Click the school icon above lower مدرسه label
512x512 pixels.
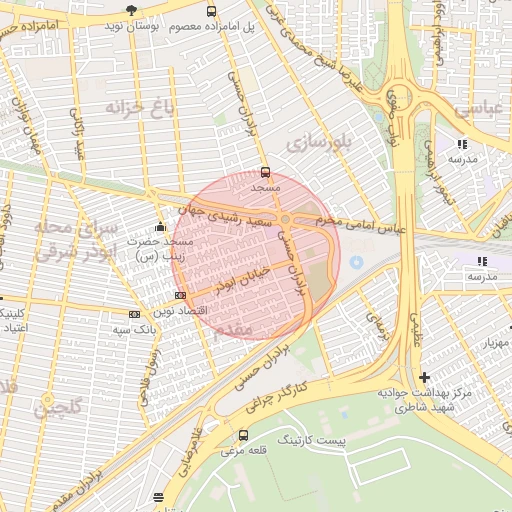482,261
